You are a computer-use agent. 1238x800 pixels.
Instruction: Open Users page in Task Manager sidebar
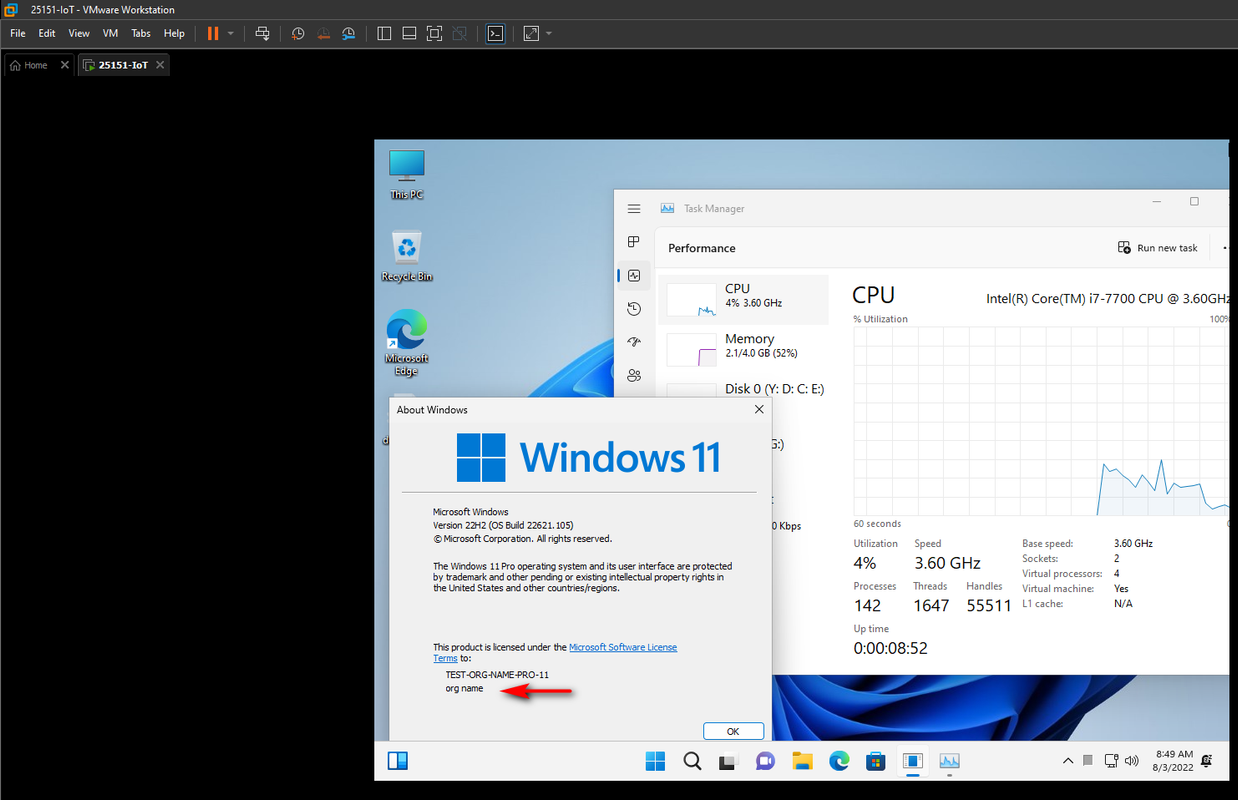pyautogui.click(x=634, y=376)
